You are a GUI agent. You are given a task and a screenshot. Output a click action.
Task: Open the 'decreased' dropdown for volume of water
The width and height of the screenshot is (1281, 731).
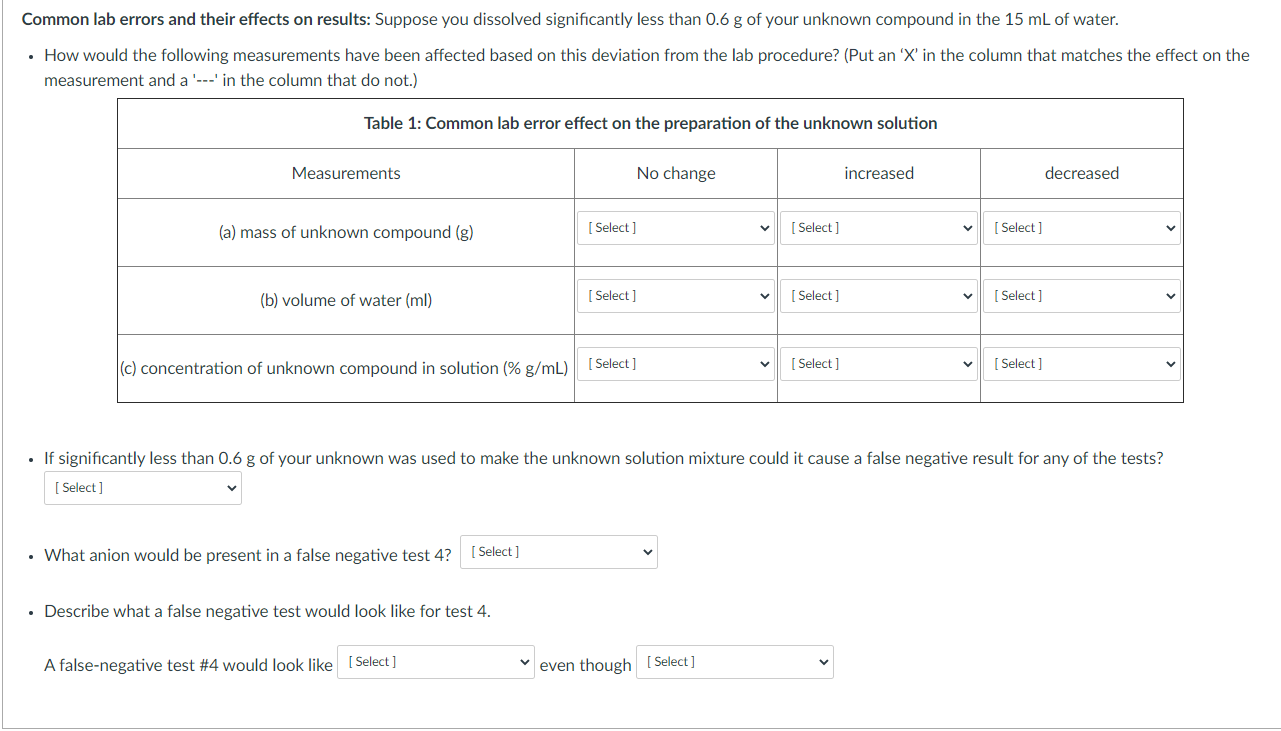click(1081, 295)
